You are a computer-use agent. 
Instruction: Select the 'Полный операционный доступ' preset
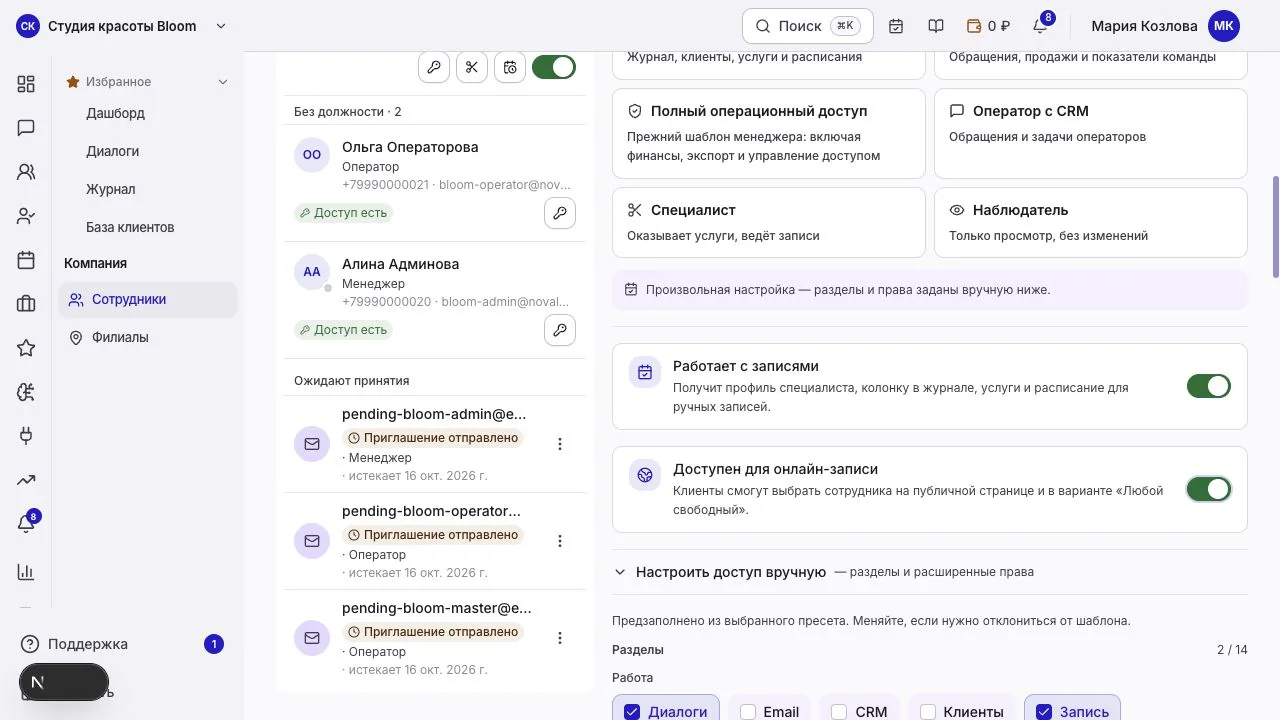769,134
